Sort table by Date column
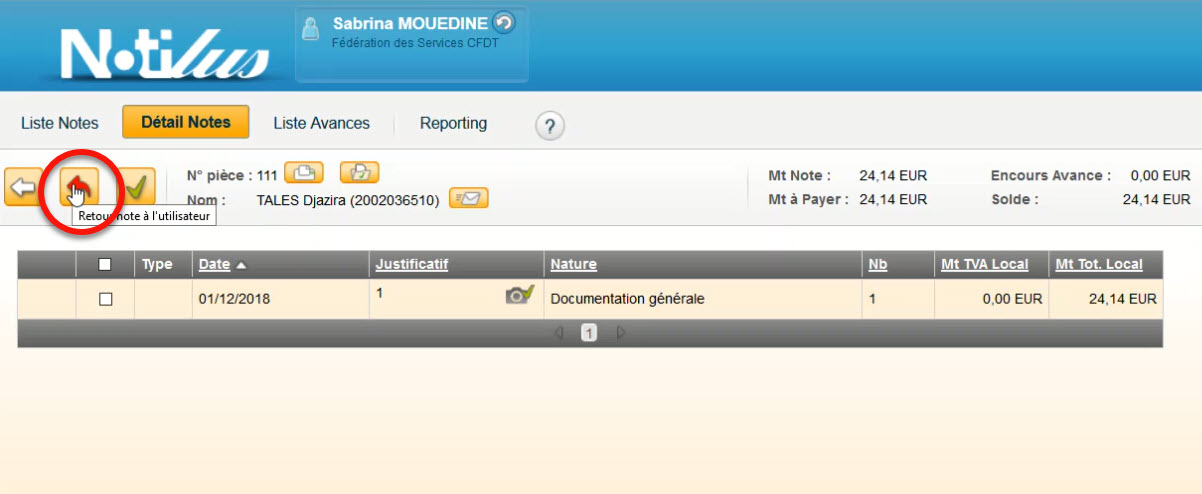The image size is (1202, 494). pyautogui.click(x=214, y=265)
